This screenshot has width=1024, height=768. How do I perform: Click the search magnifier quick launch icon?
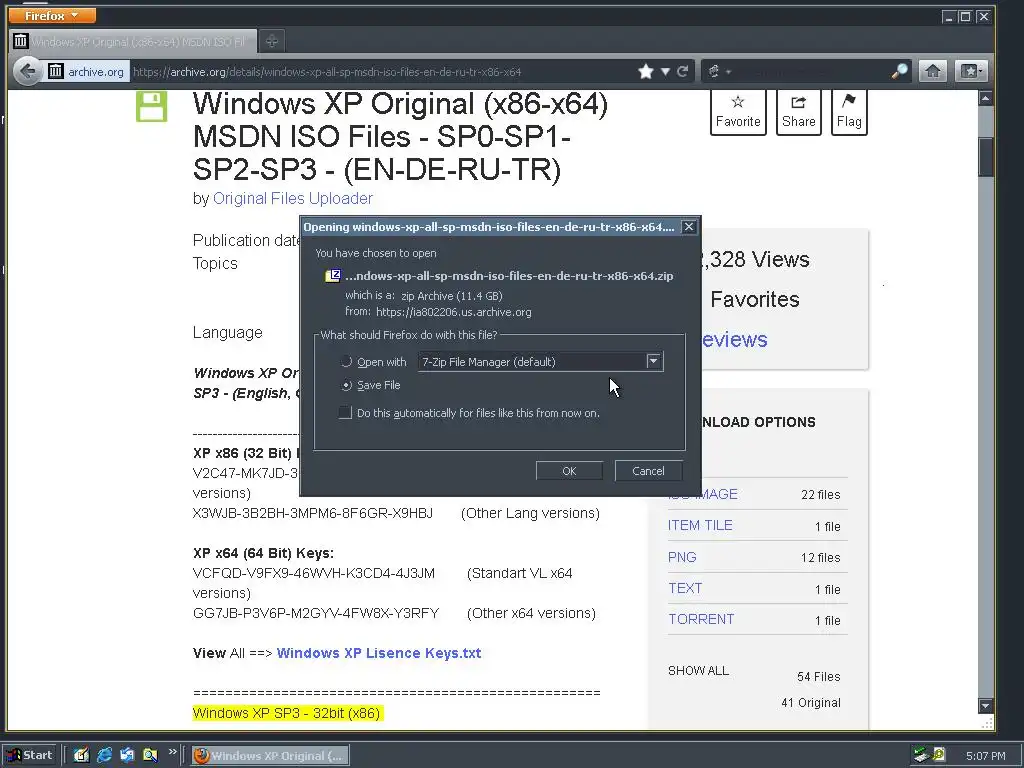(x=150, y=755)
